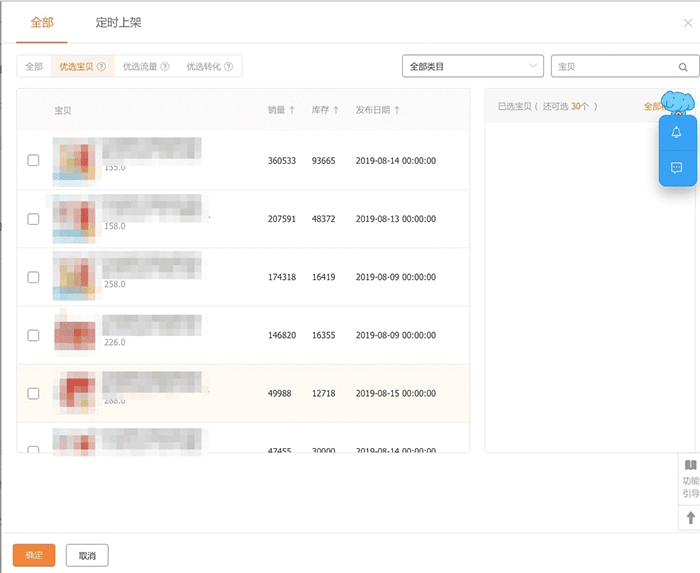The width and height of the screenshot is (700, 573).
Task: Click the 功能引导 guide book icon
Action: tap(690, 466)
